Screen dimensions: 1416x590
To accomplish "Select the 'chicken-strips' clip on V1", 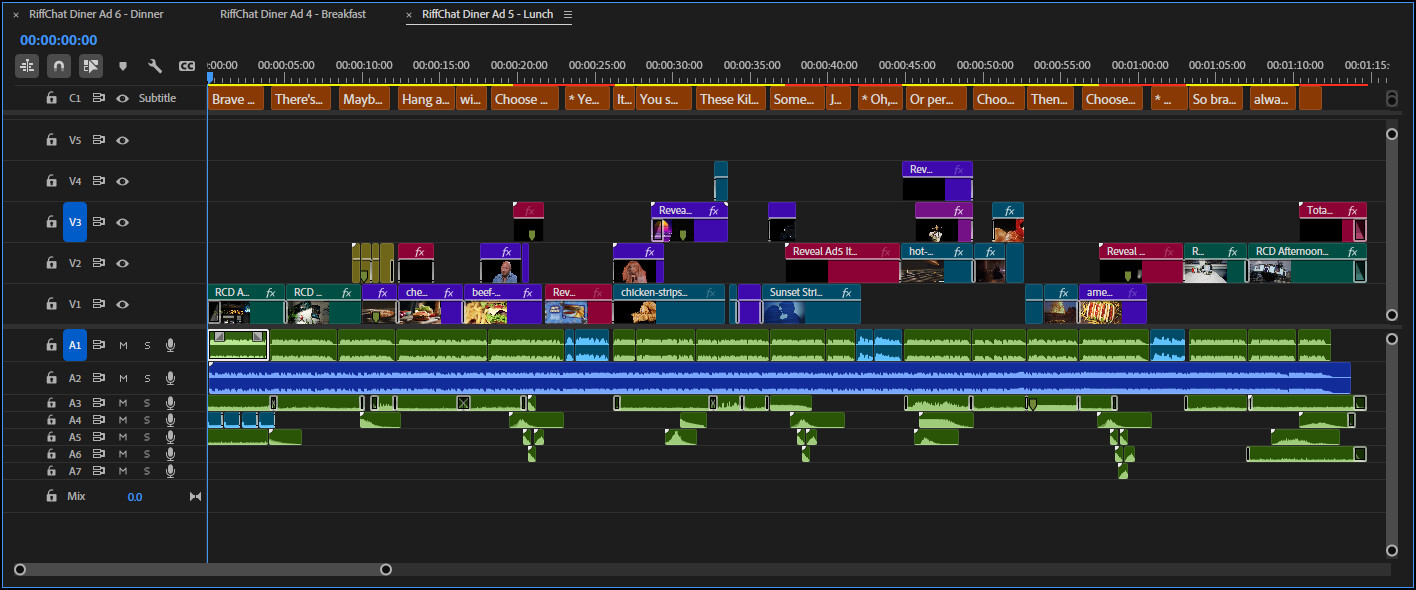I will tap(669, 304).
